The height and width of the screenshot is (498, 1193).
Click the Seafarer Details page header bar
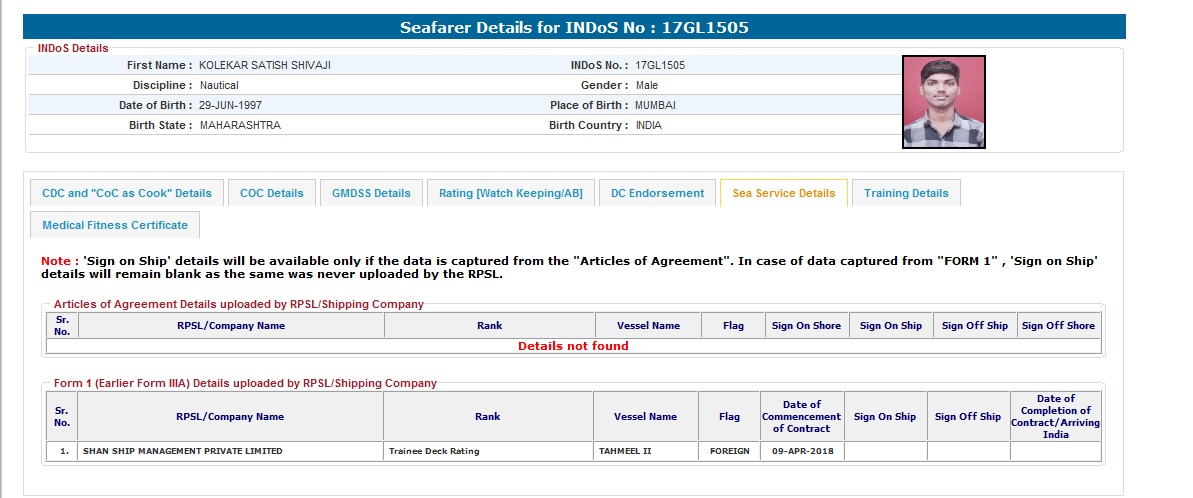point(573,27)
